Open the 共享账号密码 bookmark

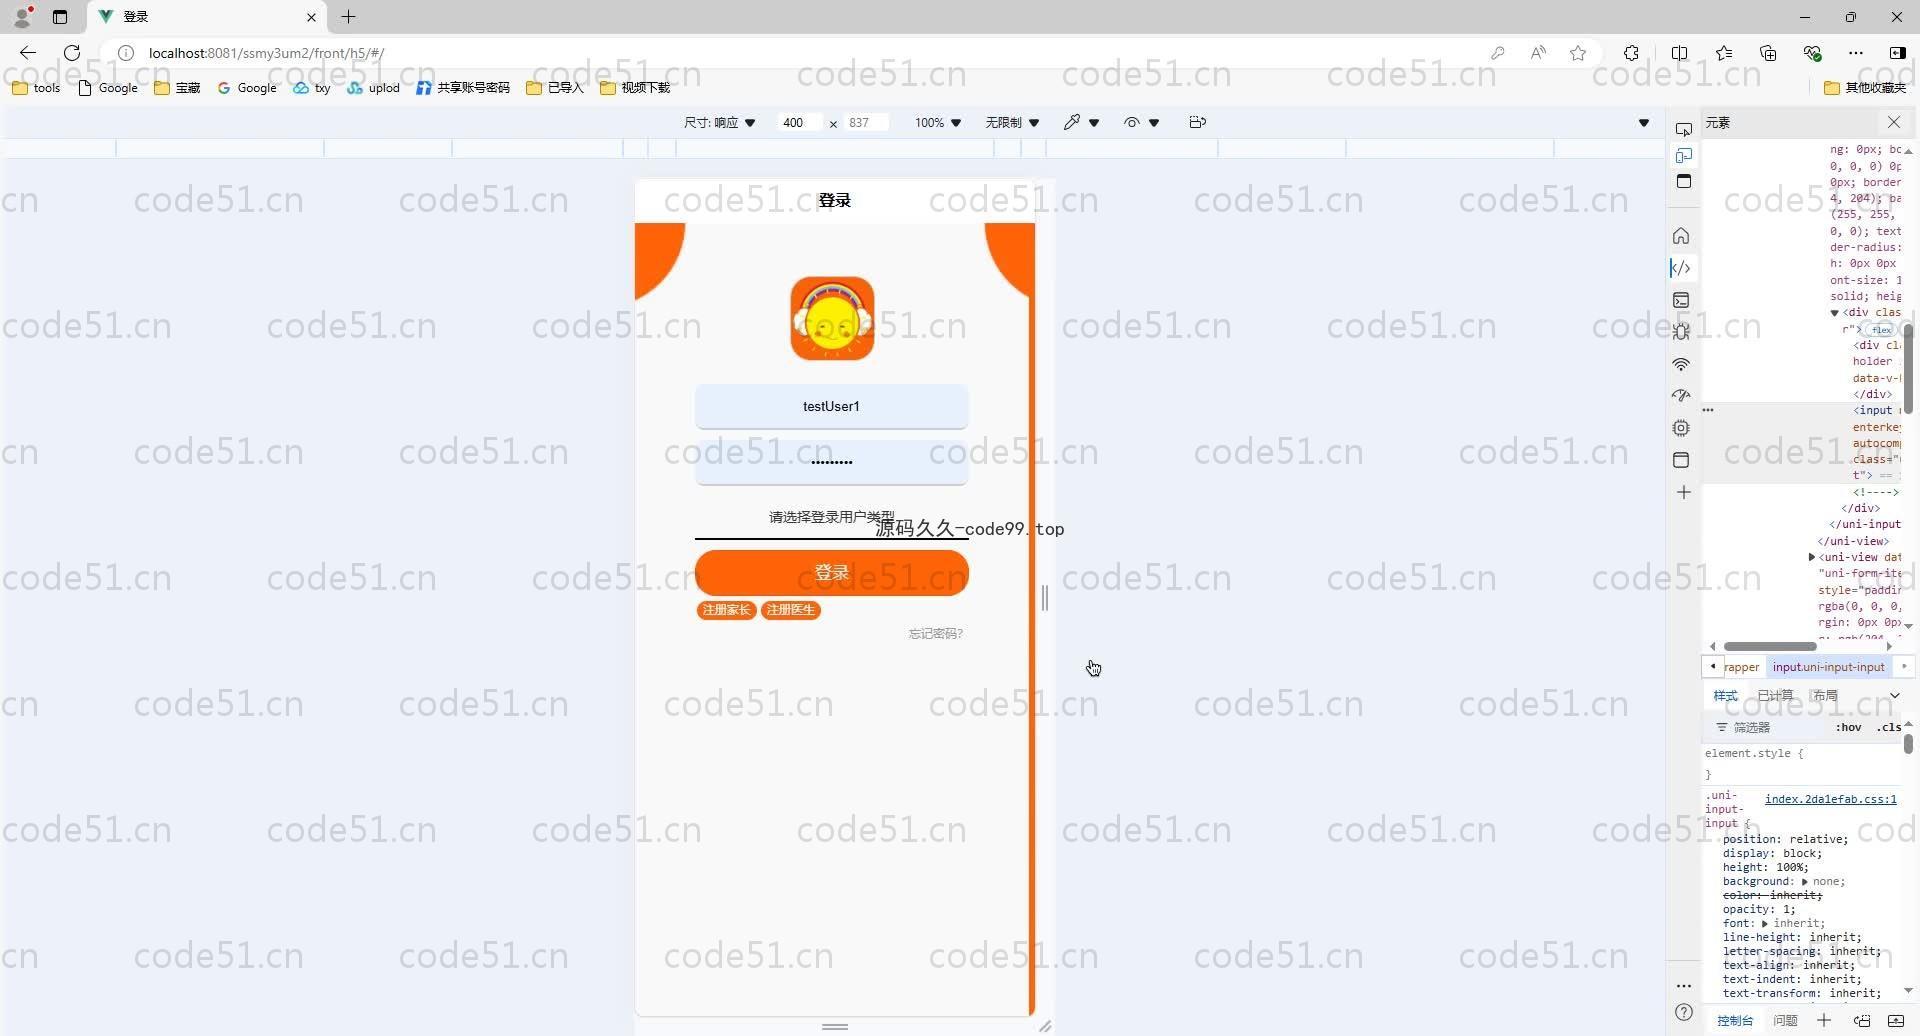coord(463,88)
